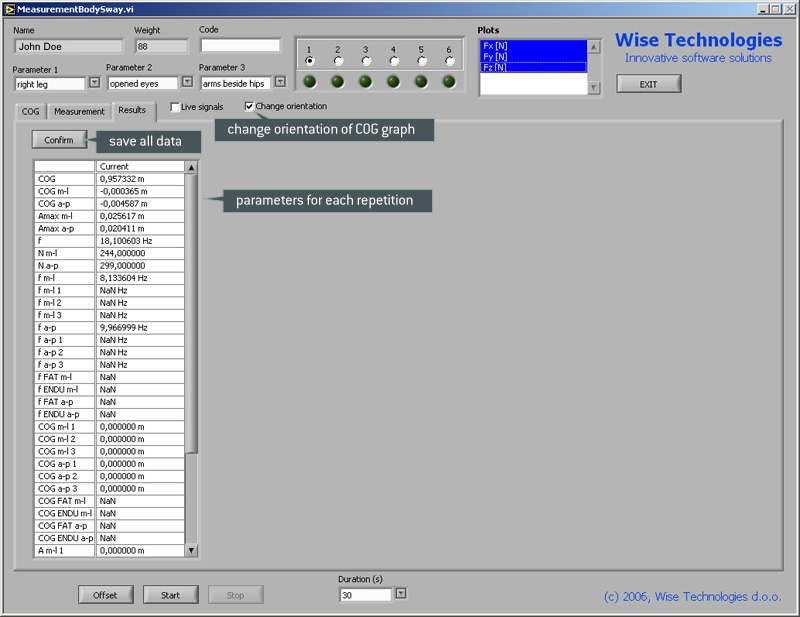Open the Duration (s) dropdown arrow
The width and height of the screenshot is (800, 617).
[402, 594]
